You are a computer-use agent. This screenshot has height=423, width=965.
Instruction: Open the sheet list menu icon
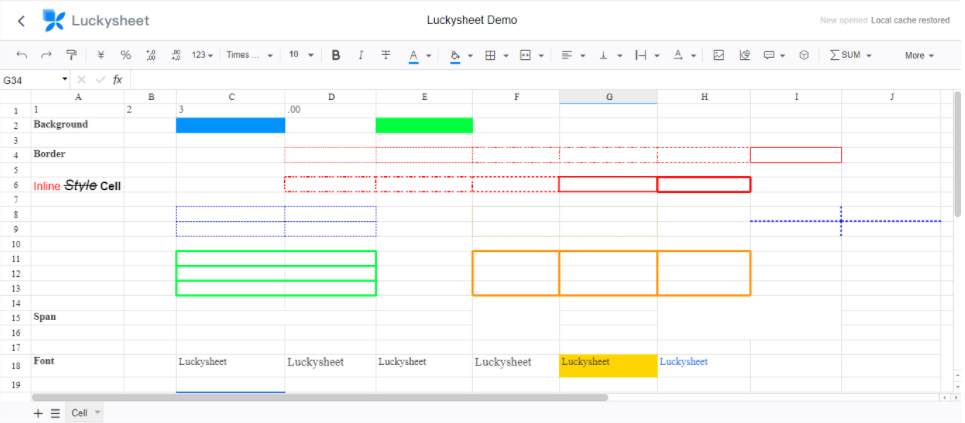point(55,412)
